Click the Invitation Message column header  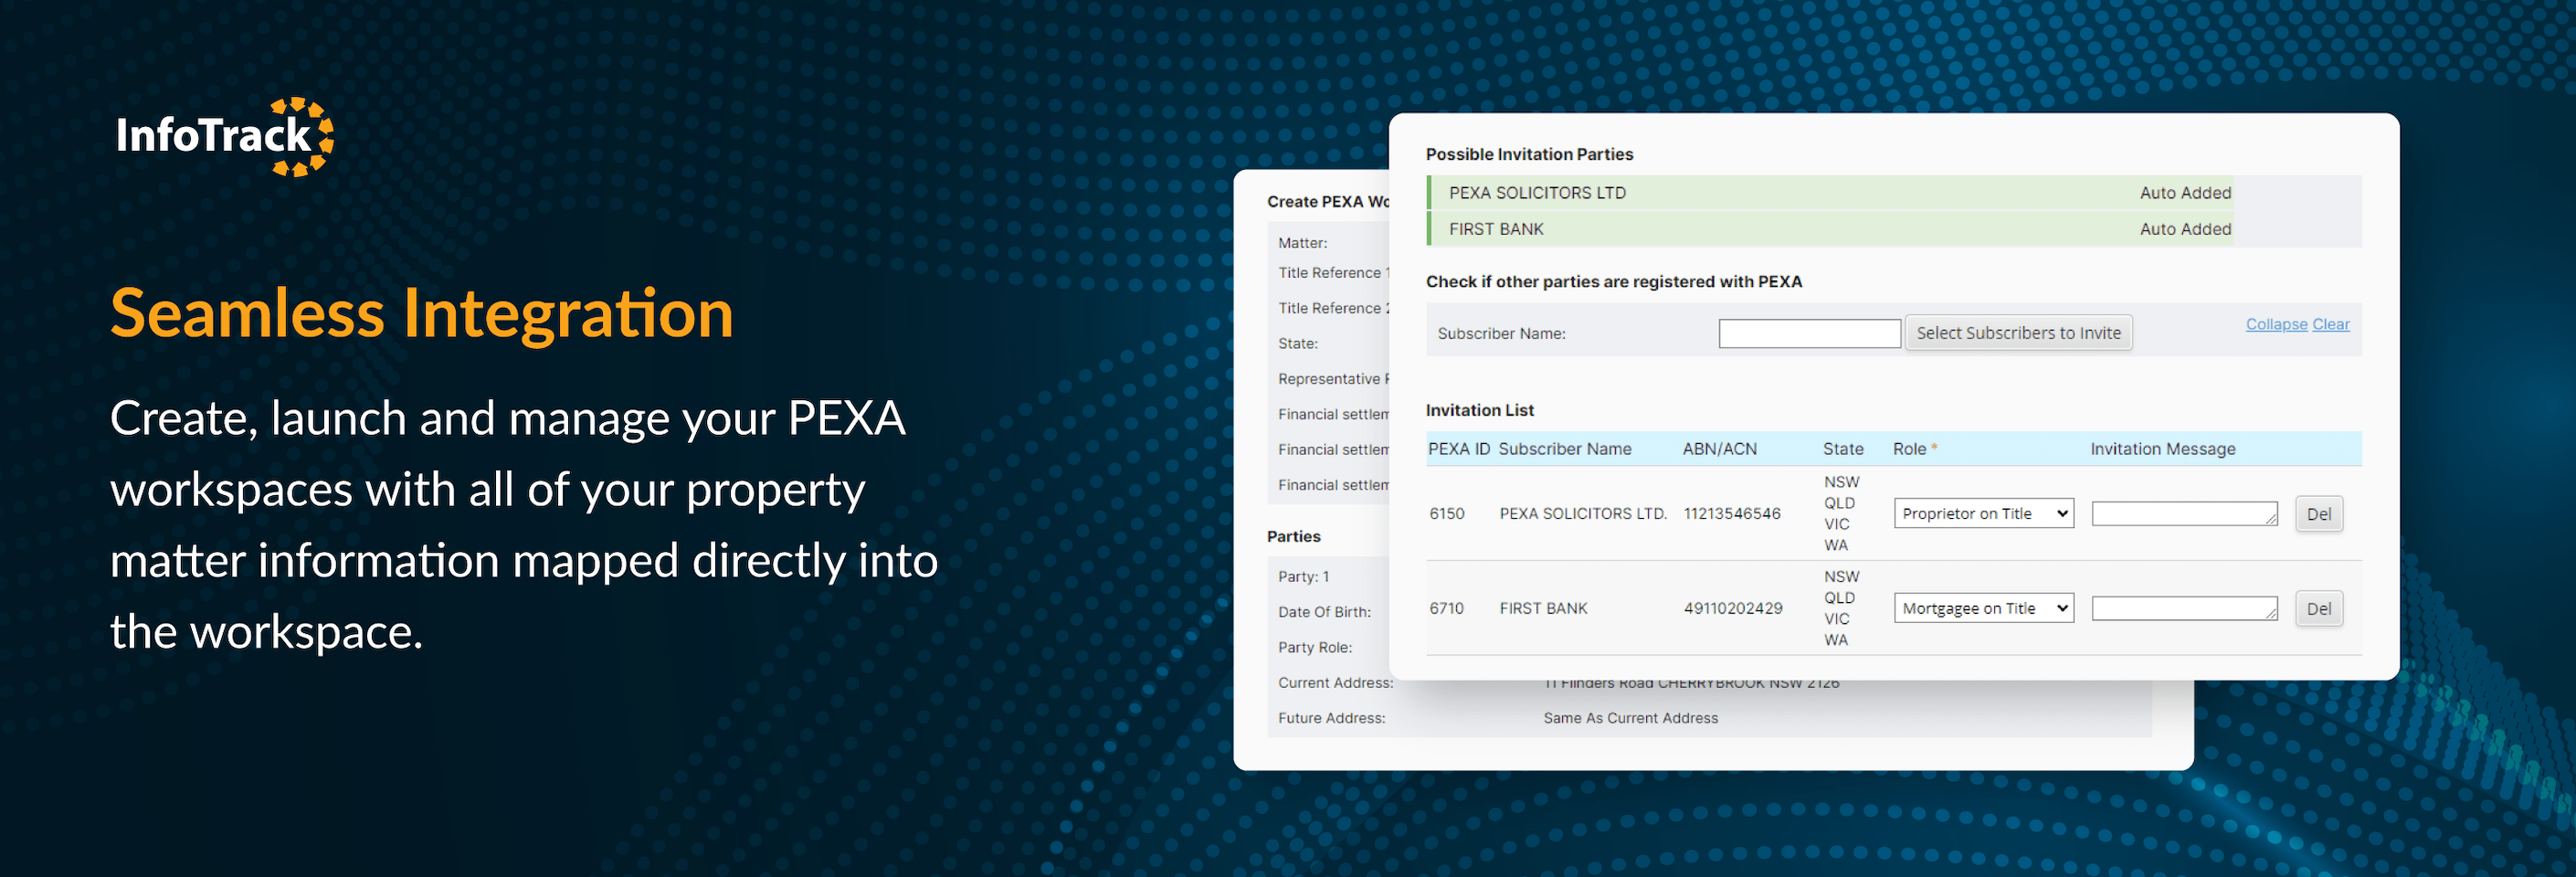[x=2162, y=449]
